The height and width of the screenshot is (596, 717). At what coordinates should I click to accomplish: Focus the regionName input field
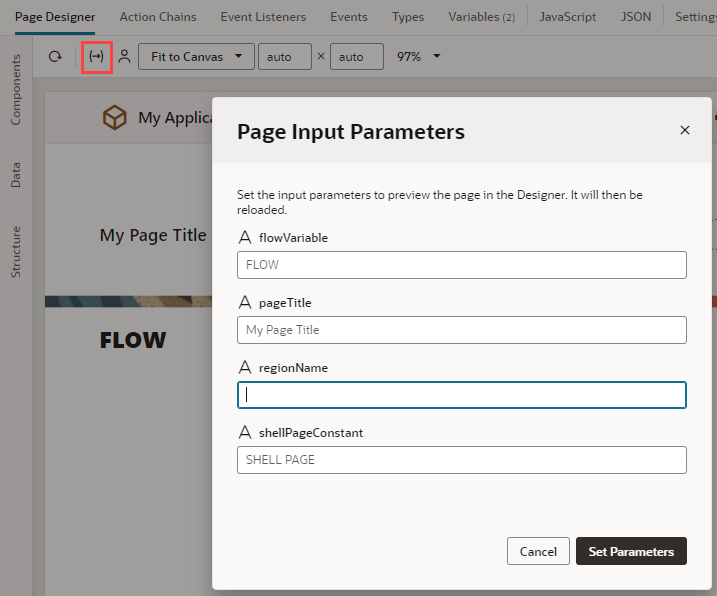tap(462, 395)
